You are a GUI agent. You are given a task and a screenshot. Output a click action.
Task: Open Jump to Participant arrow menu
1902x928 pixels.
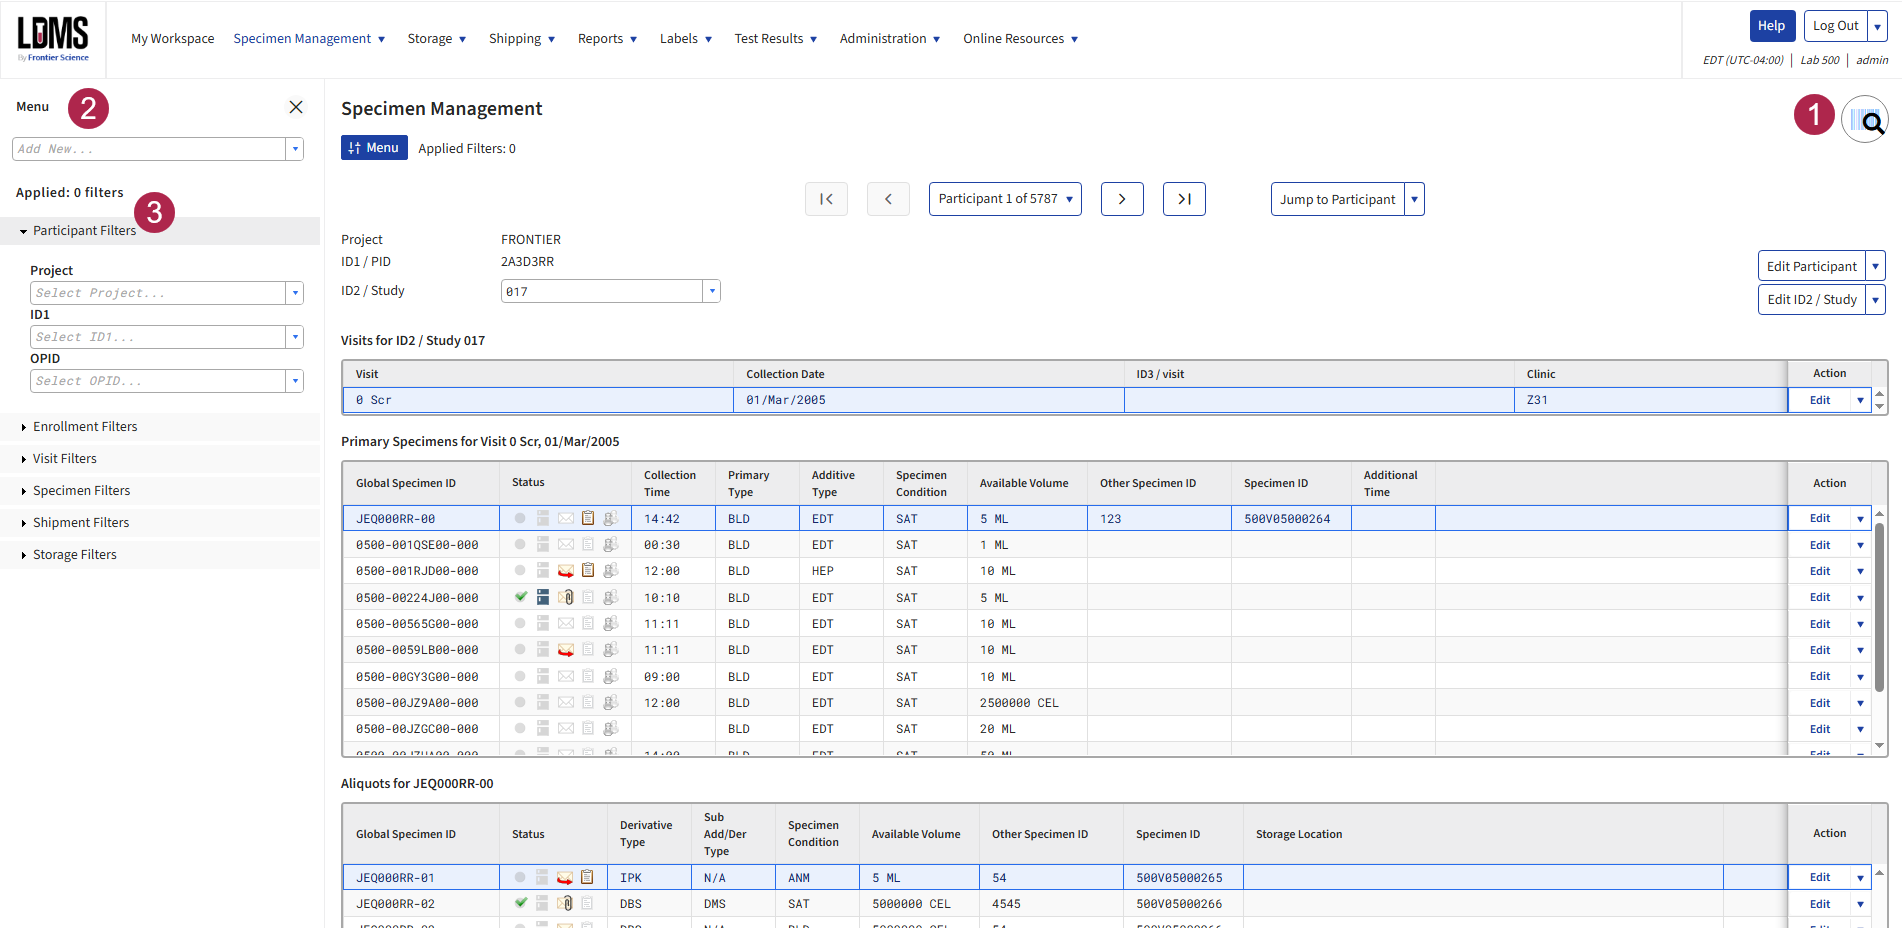point(1414,199)
